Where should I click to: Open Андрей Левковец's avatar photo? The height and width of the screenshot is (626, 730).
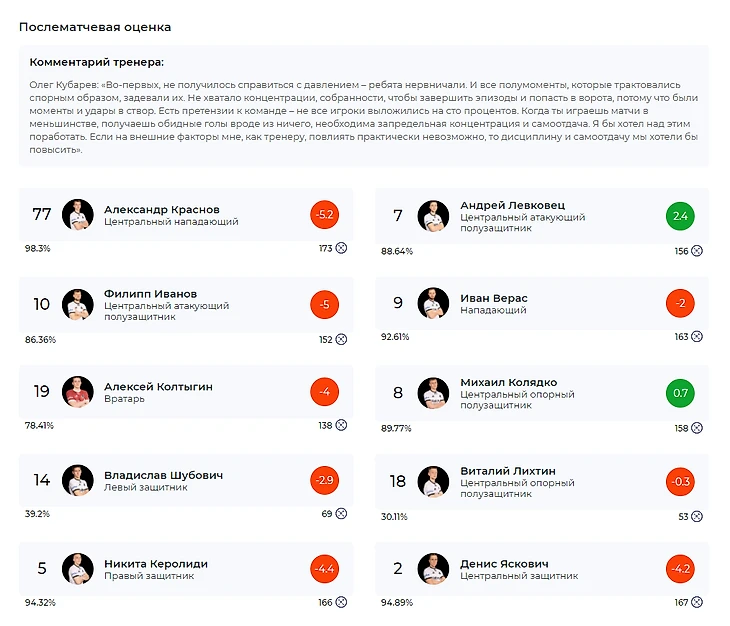pyautogui.click(x=434, y=215)
